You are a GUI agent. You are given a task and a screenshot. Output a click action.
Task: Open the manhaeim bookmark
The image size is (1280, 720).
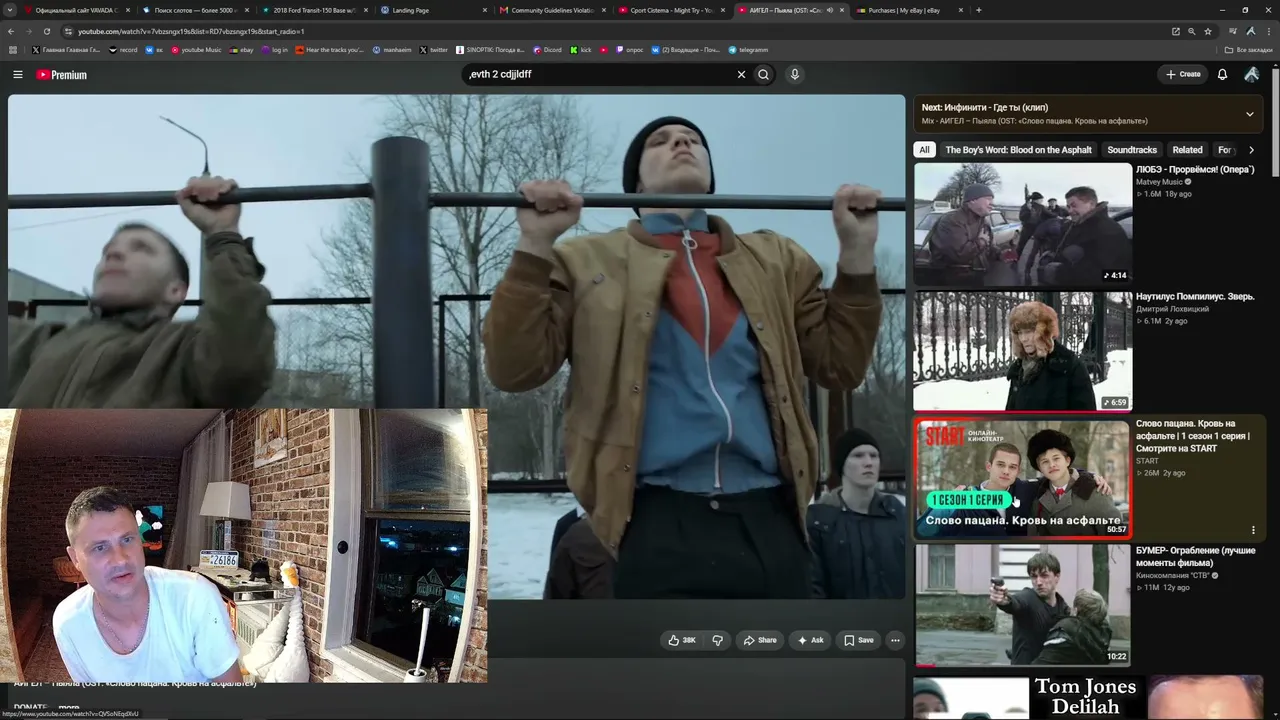(x=391, y=49)
